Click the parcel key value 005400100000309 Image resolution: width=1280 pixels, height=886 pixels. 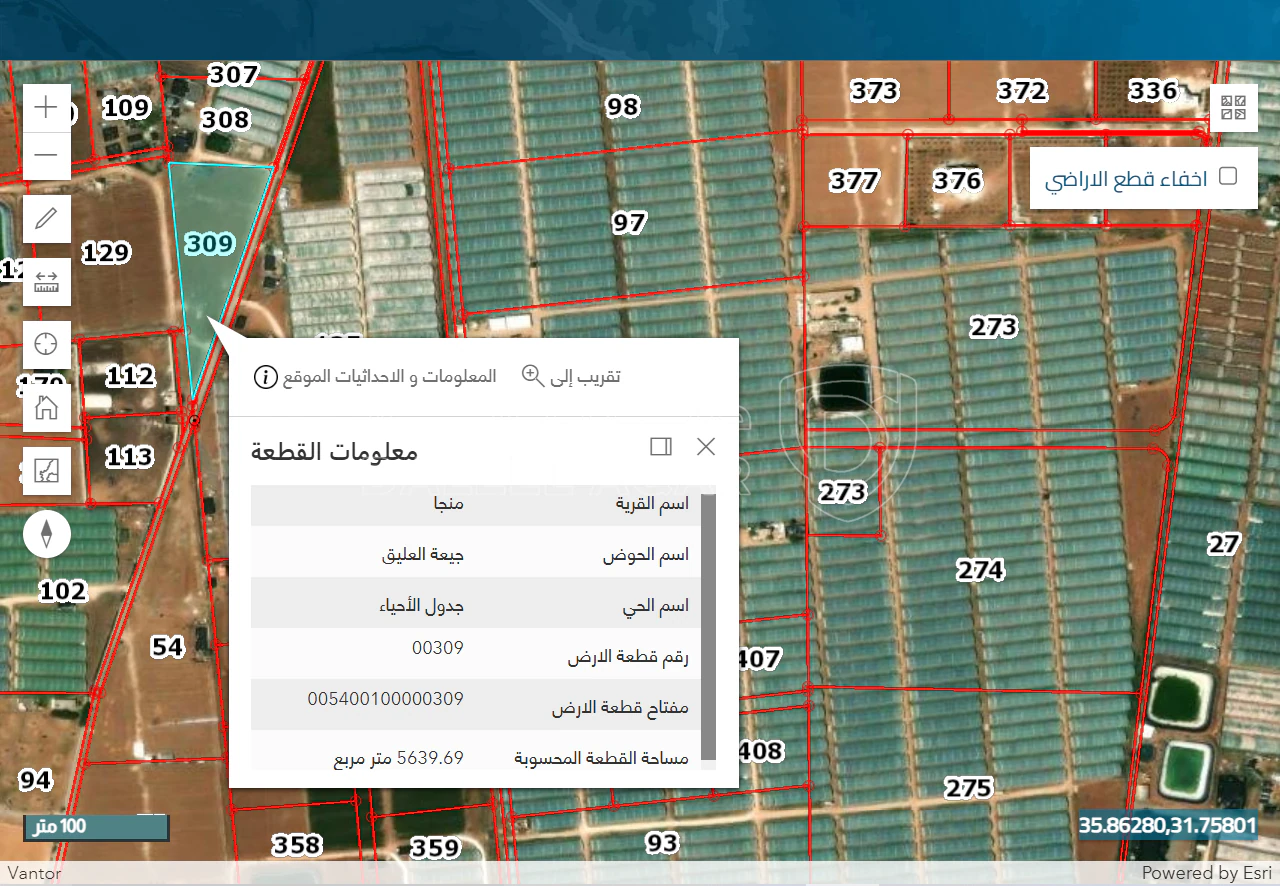point(386,699)
